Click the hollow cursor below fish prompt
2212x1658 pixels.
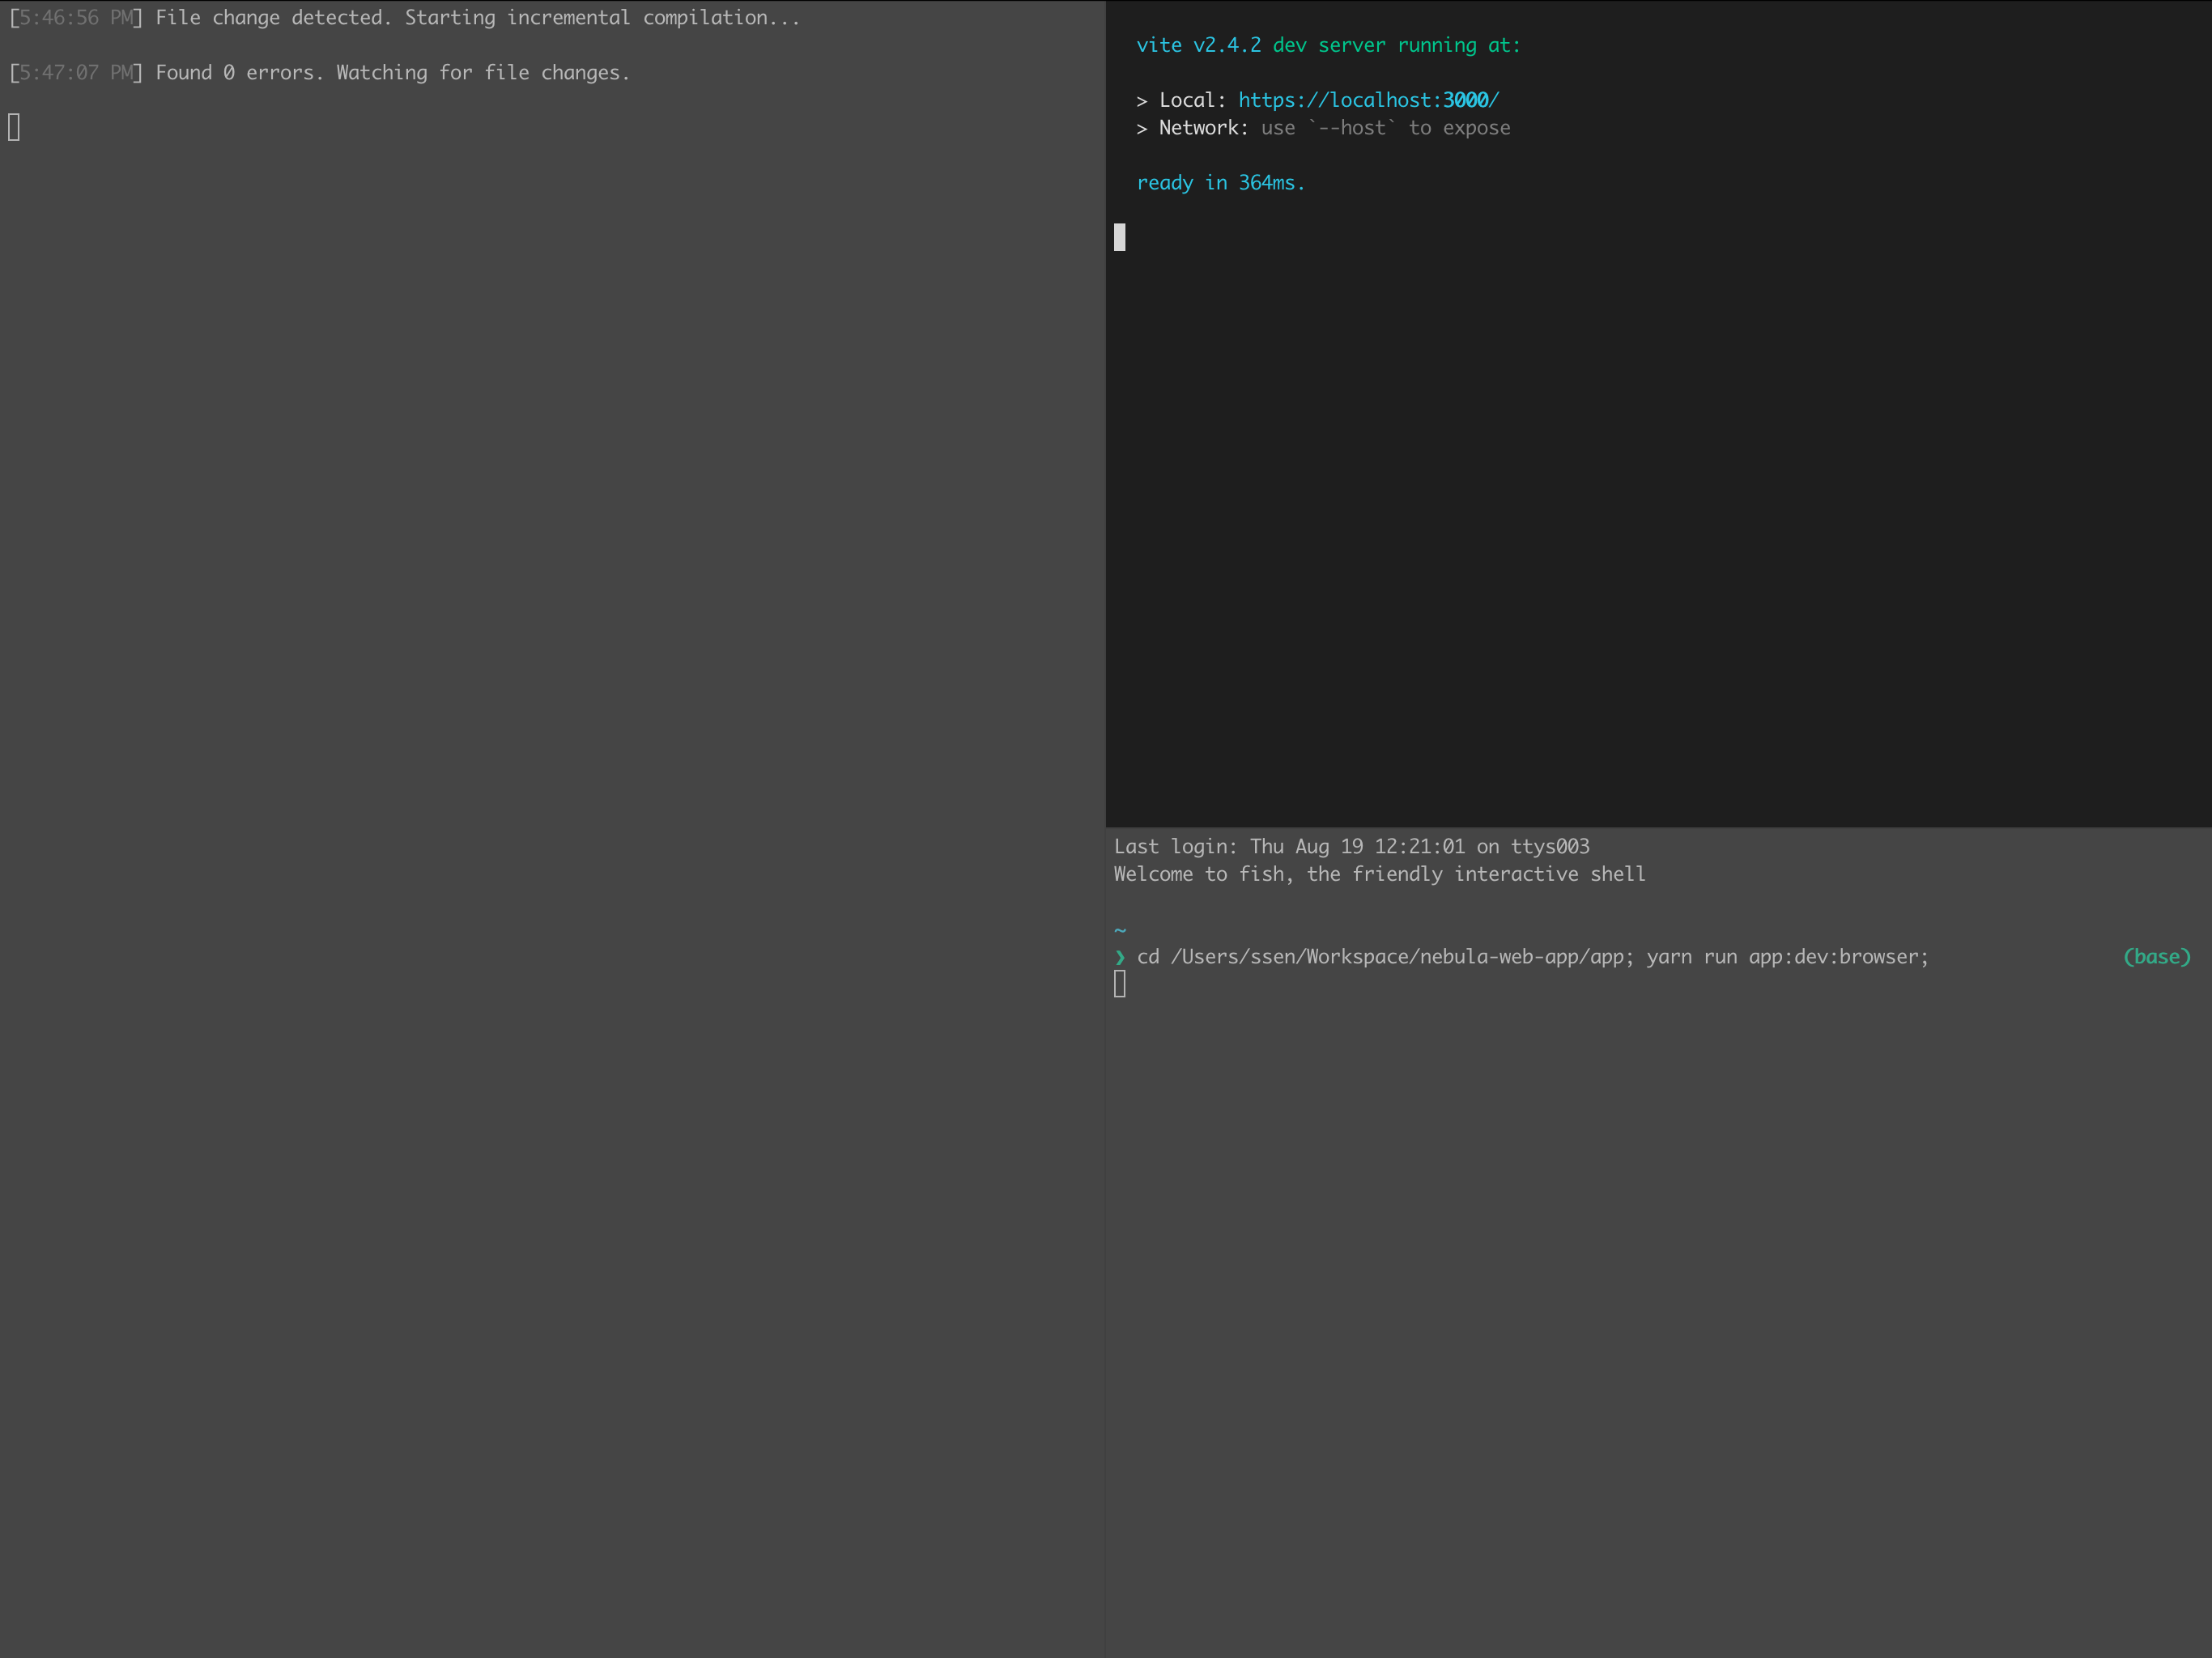tap(1119, 984)
